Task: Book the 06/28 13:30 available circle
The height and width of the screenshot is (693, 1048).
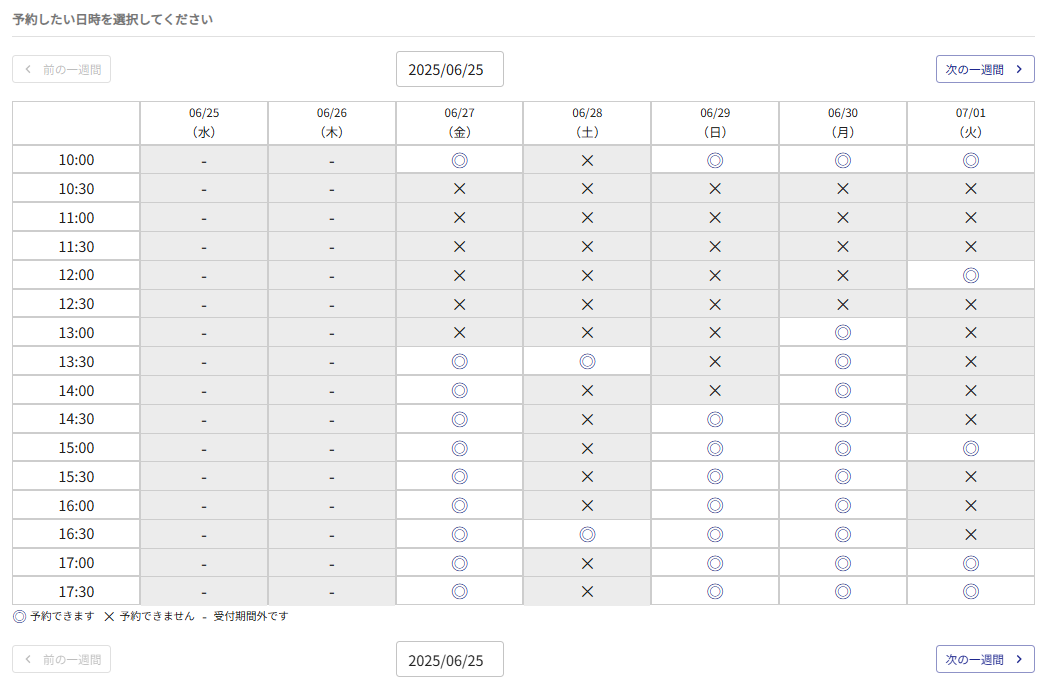Action: (x=587, y=361)
